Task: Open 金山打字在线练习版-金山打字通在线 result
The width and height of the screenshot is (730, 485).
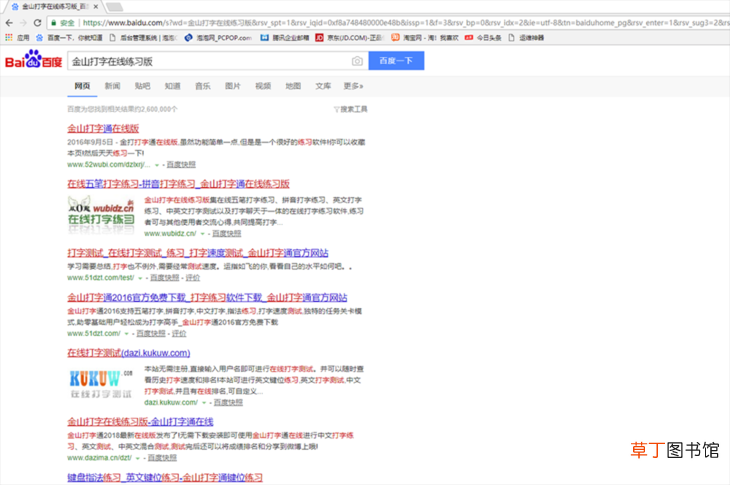Action: [x=140, y=422]
